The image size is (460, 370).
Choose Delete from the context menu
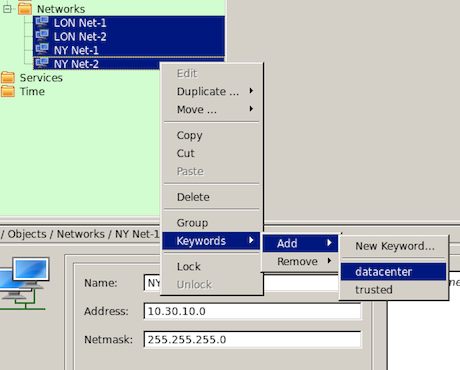pyautogui.click(x=211, y=197)
